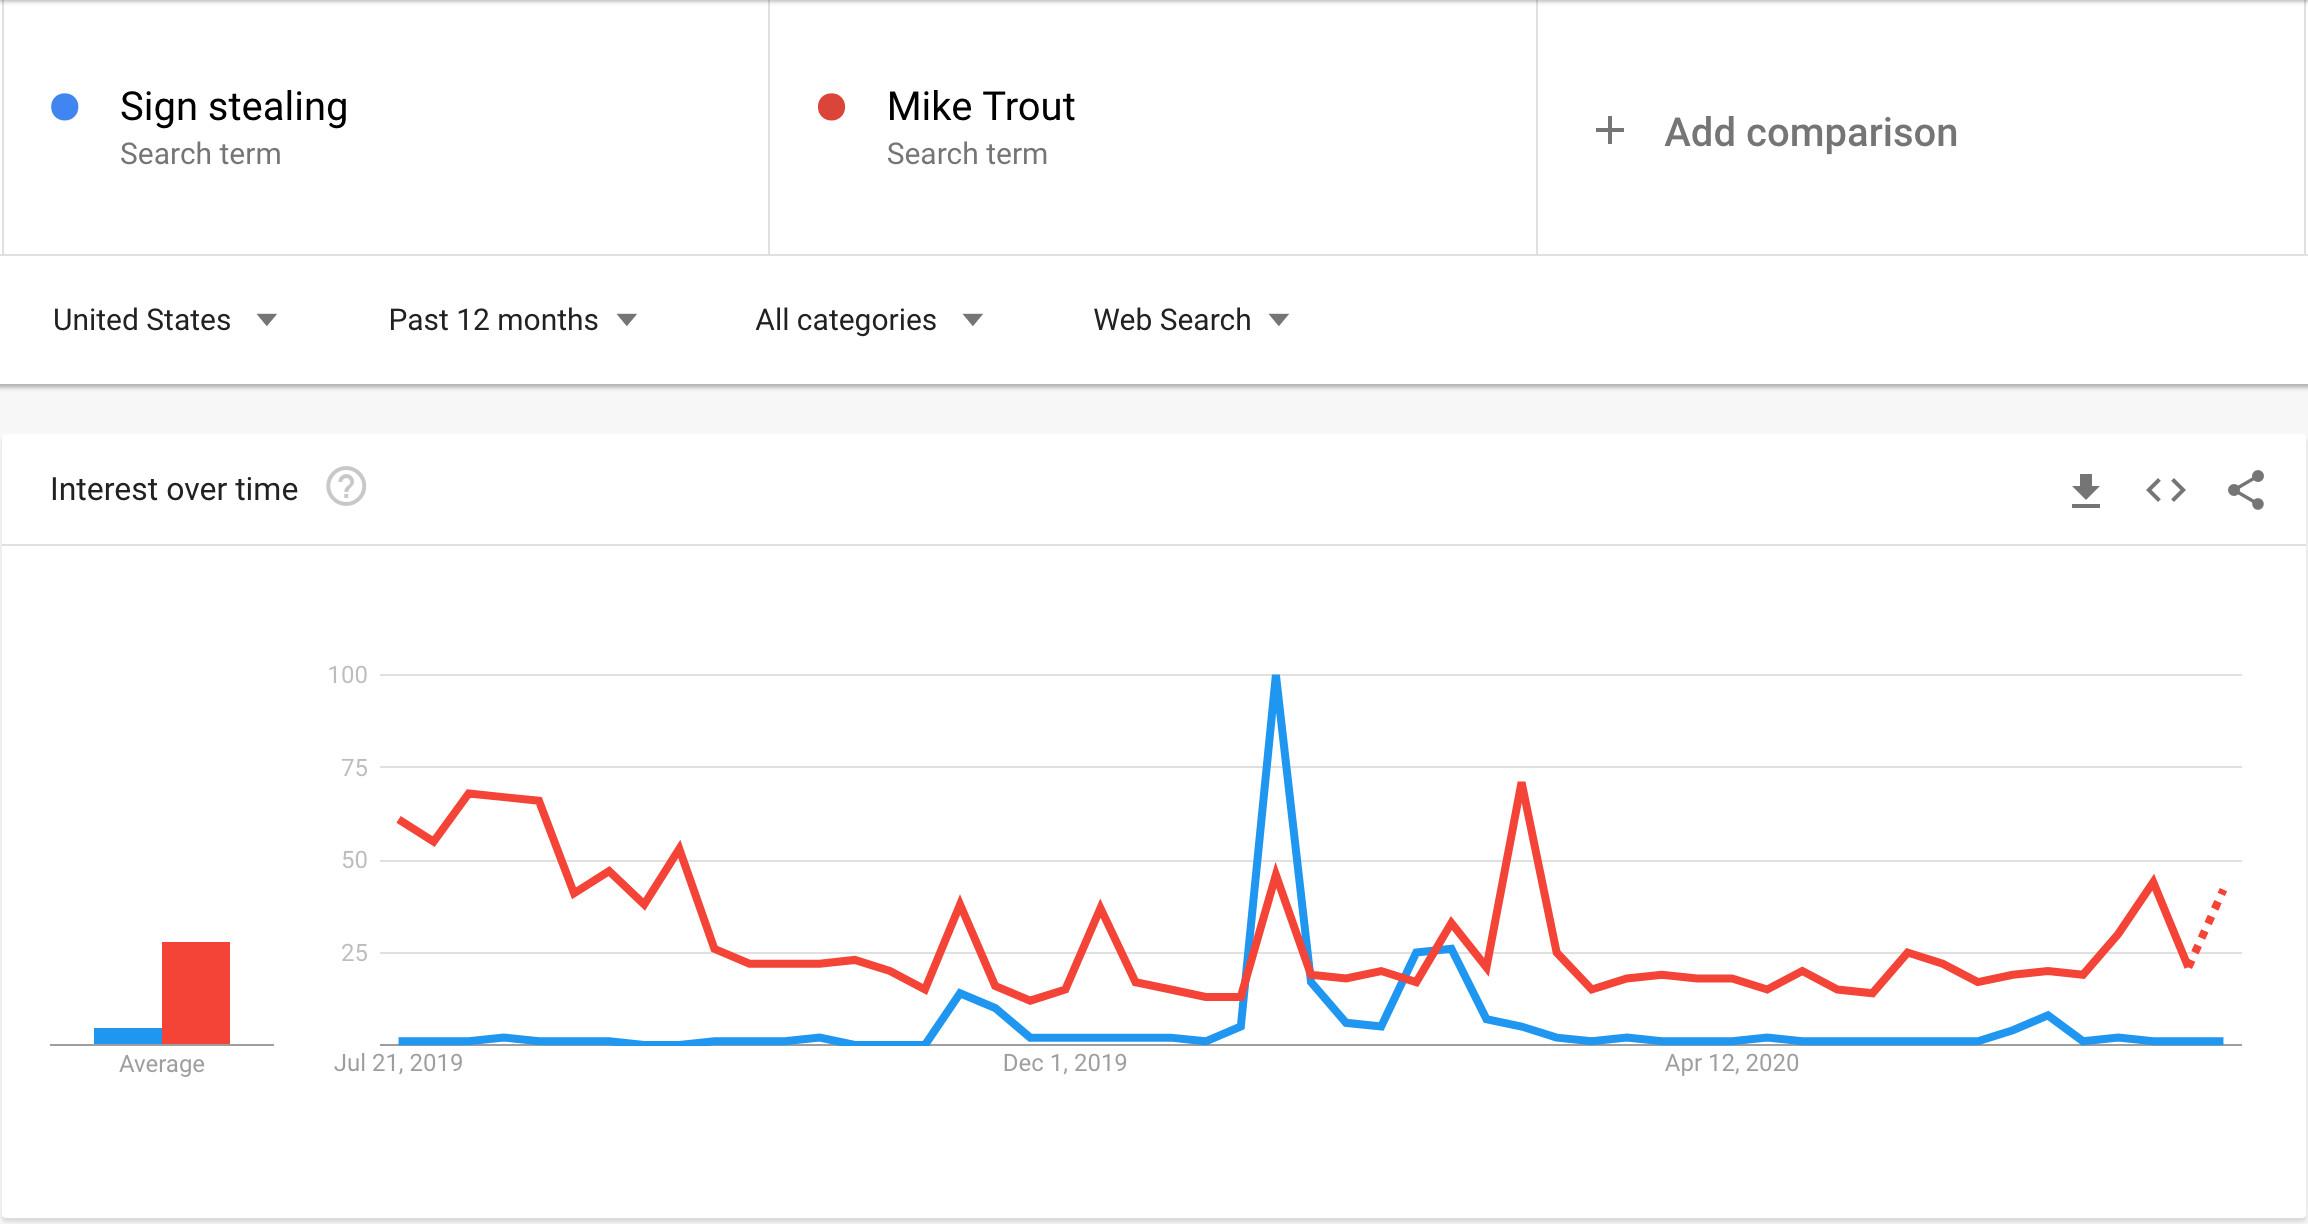The height and width of the screenshot is (1224, 2308).
Task: Click the blue Average bar
Action: 128,1036
